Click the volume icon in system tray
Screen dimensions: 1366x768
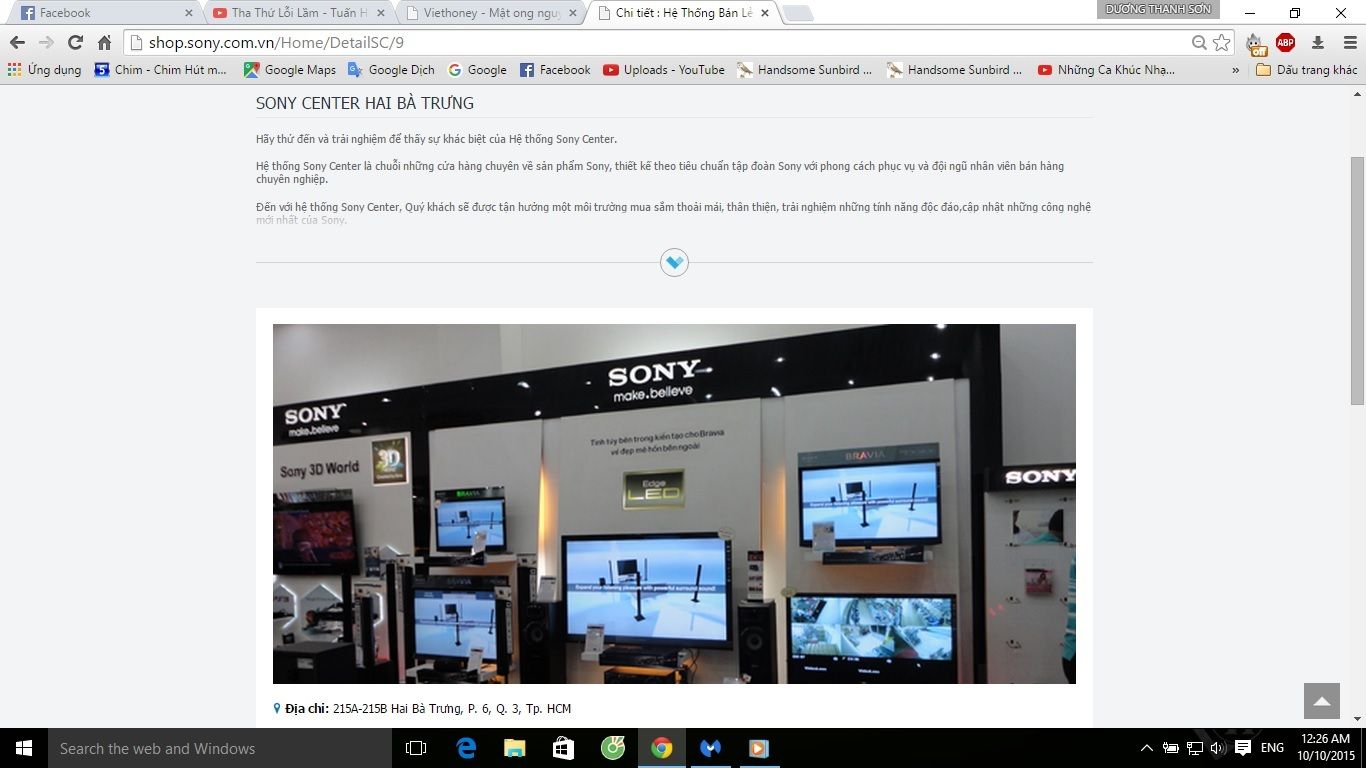tap(1220, 748)
